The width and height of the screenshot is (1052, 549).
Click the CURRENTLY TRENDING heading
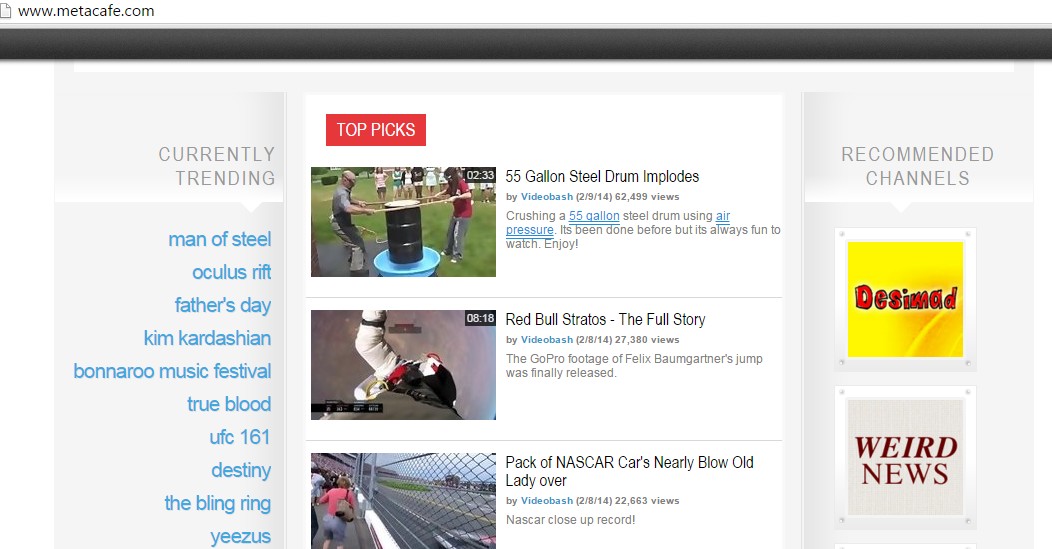217,166
